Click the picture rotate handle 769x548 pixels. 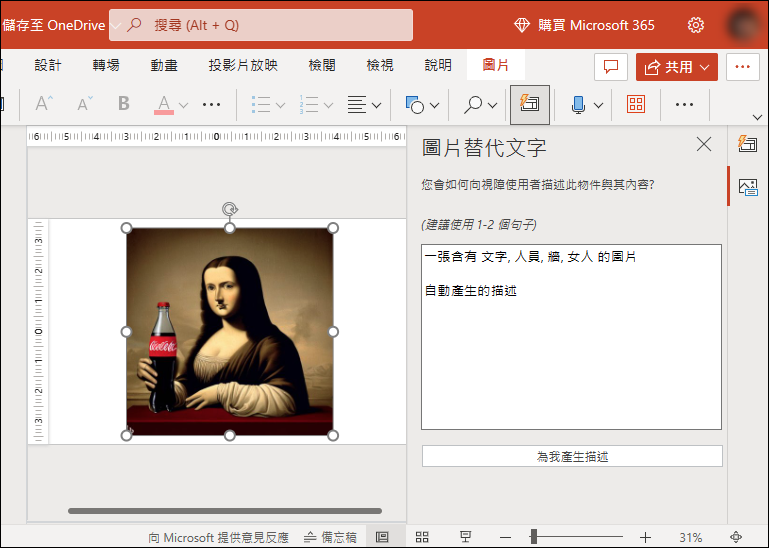[x=230, y=209]
